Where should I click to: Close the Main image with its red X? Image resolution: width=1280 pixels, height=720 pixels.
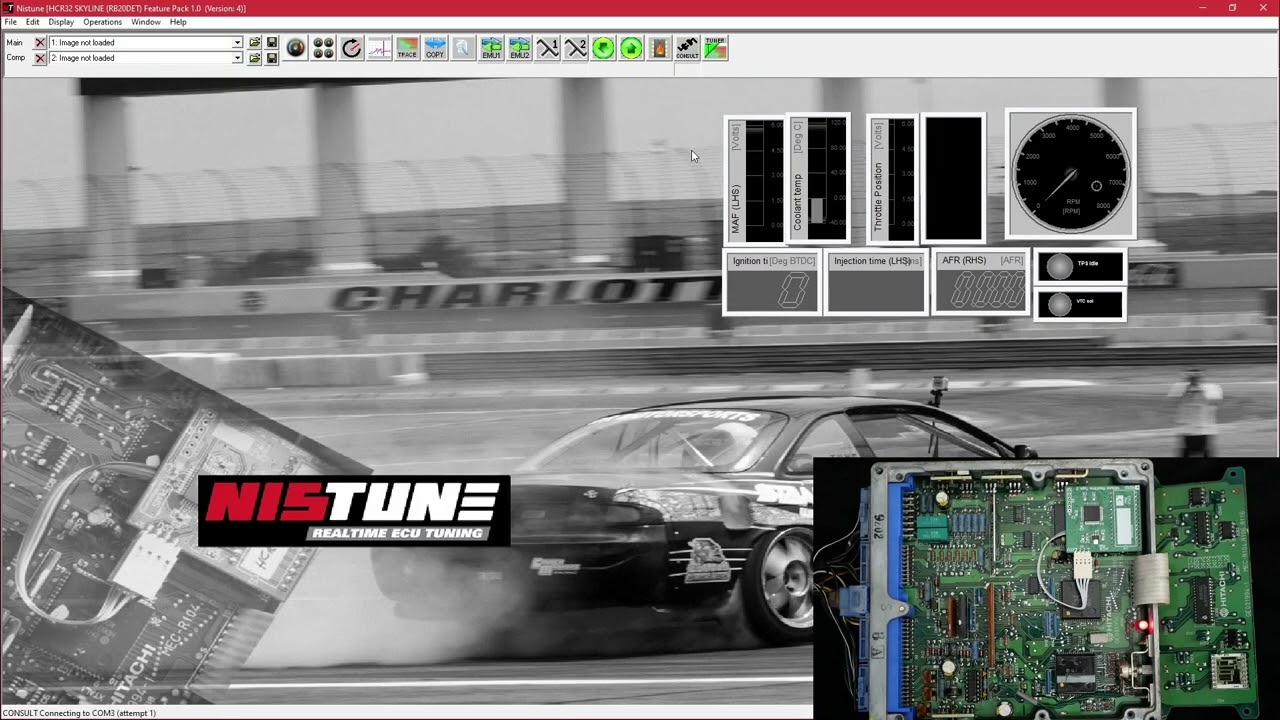coord(40,43)
